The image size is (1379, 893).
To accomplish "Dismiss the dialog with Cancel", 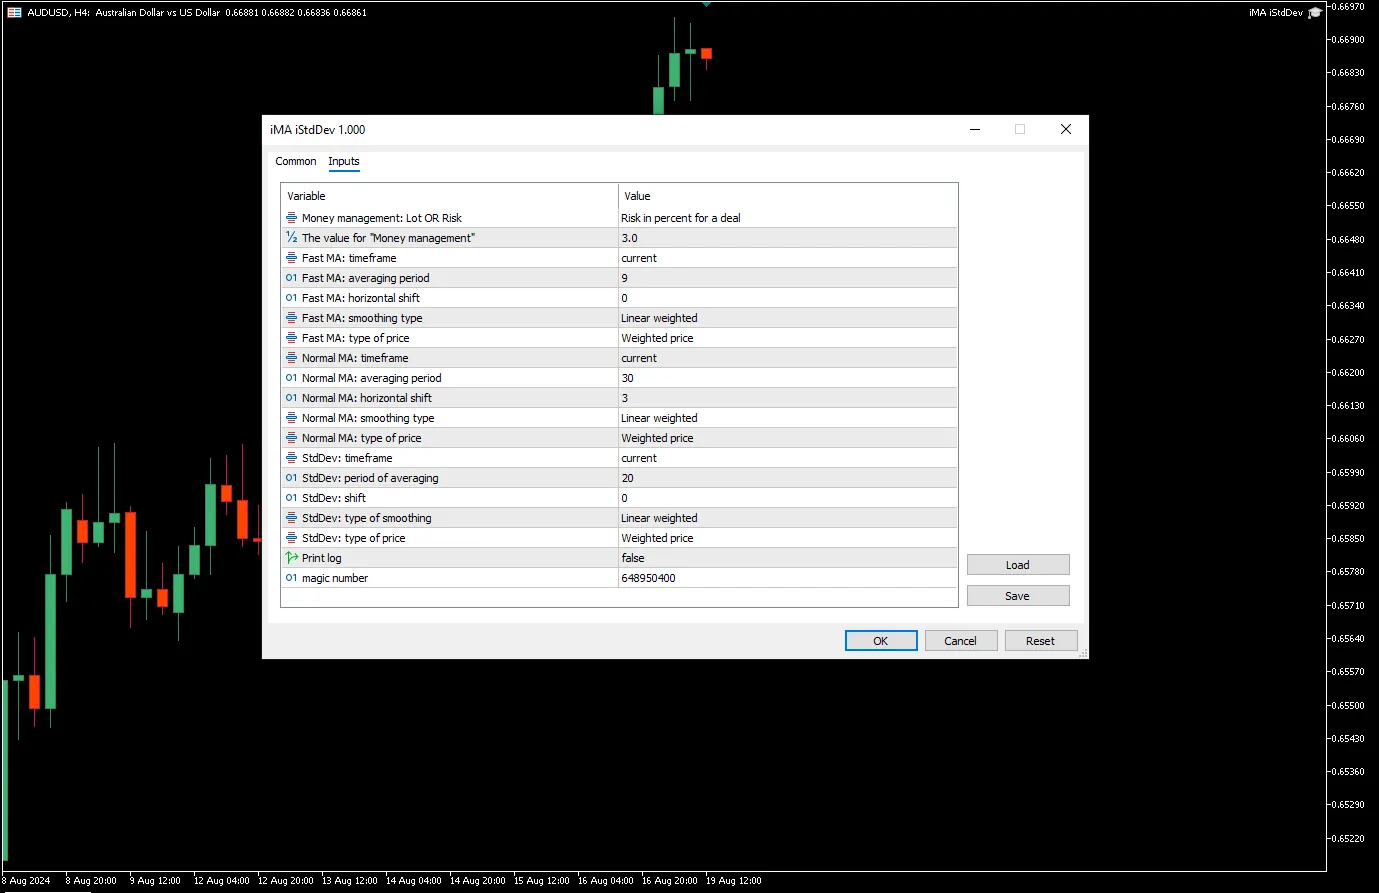I will click(x=961, y=641).
